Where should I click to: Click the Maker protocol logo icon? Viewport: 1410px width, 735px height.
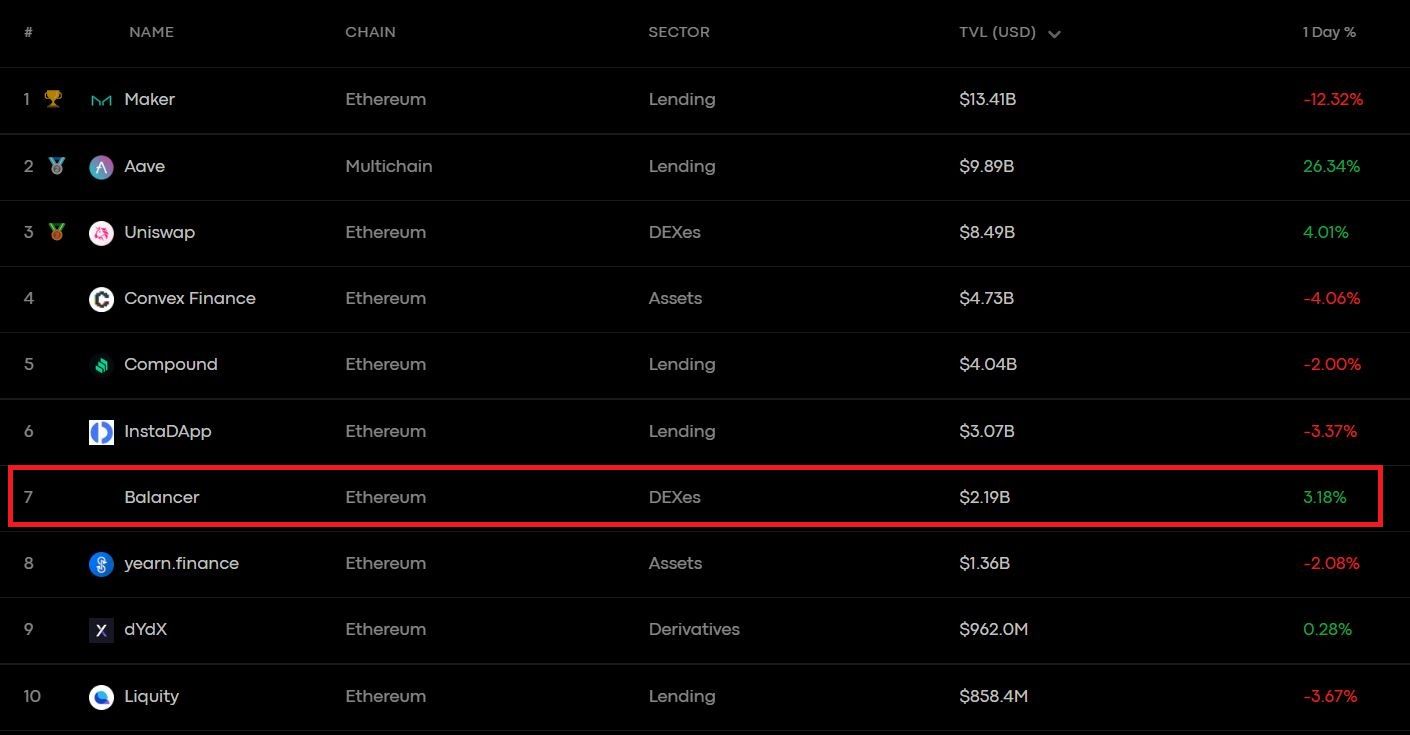pyautogui.click(x=101, y=100)
